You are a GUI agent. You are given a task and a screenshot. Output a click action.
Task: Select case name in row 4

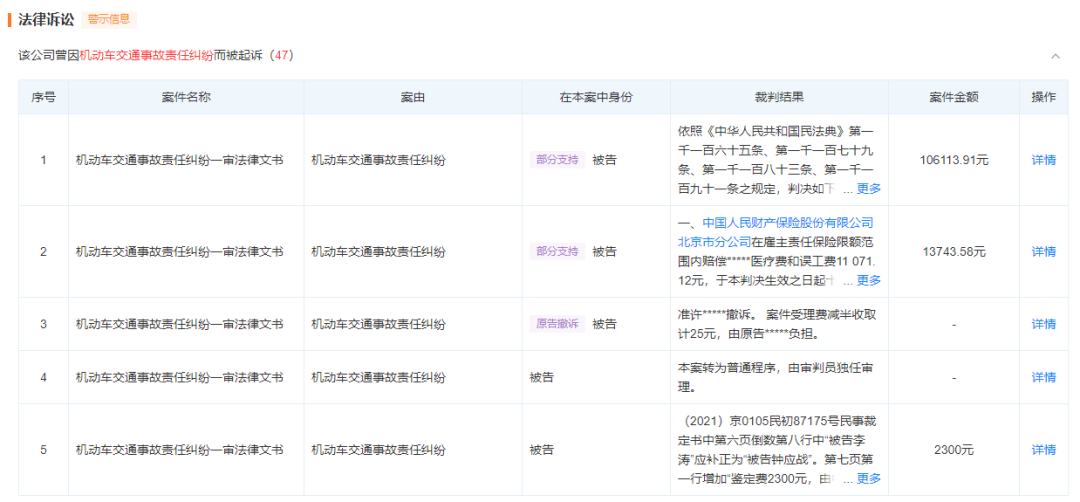[x=179, y=377]
